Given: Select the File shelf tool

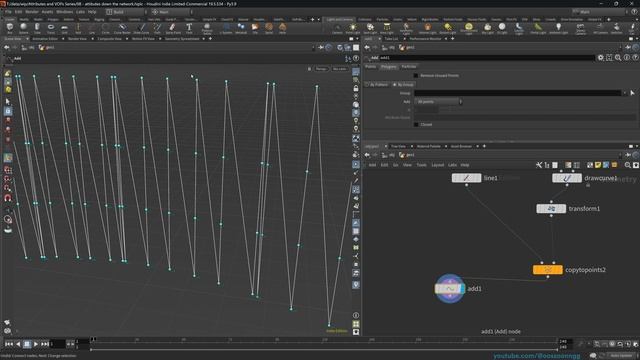Looking at the screenshot, I should click(255, 29).
